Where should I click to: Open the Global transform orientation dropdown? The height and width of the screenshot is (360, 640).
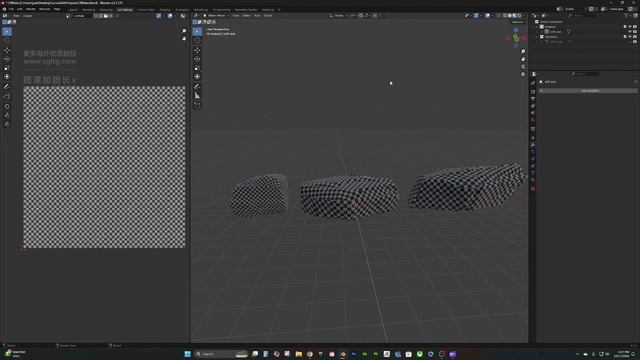338,16
